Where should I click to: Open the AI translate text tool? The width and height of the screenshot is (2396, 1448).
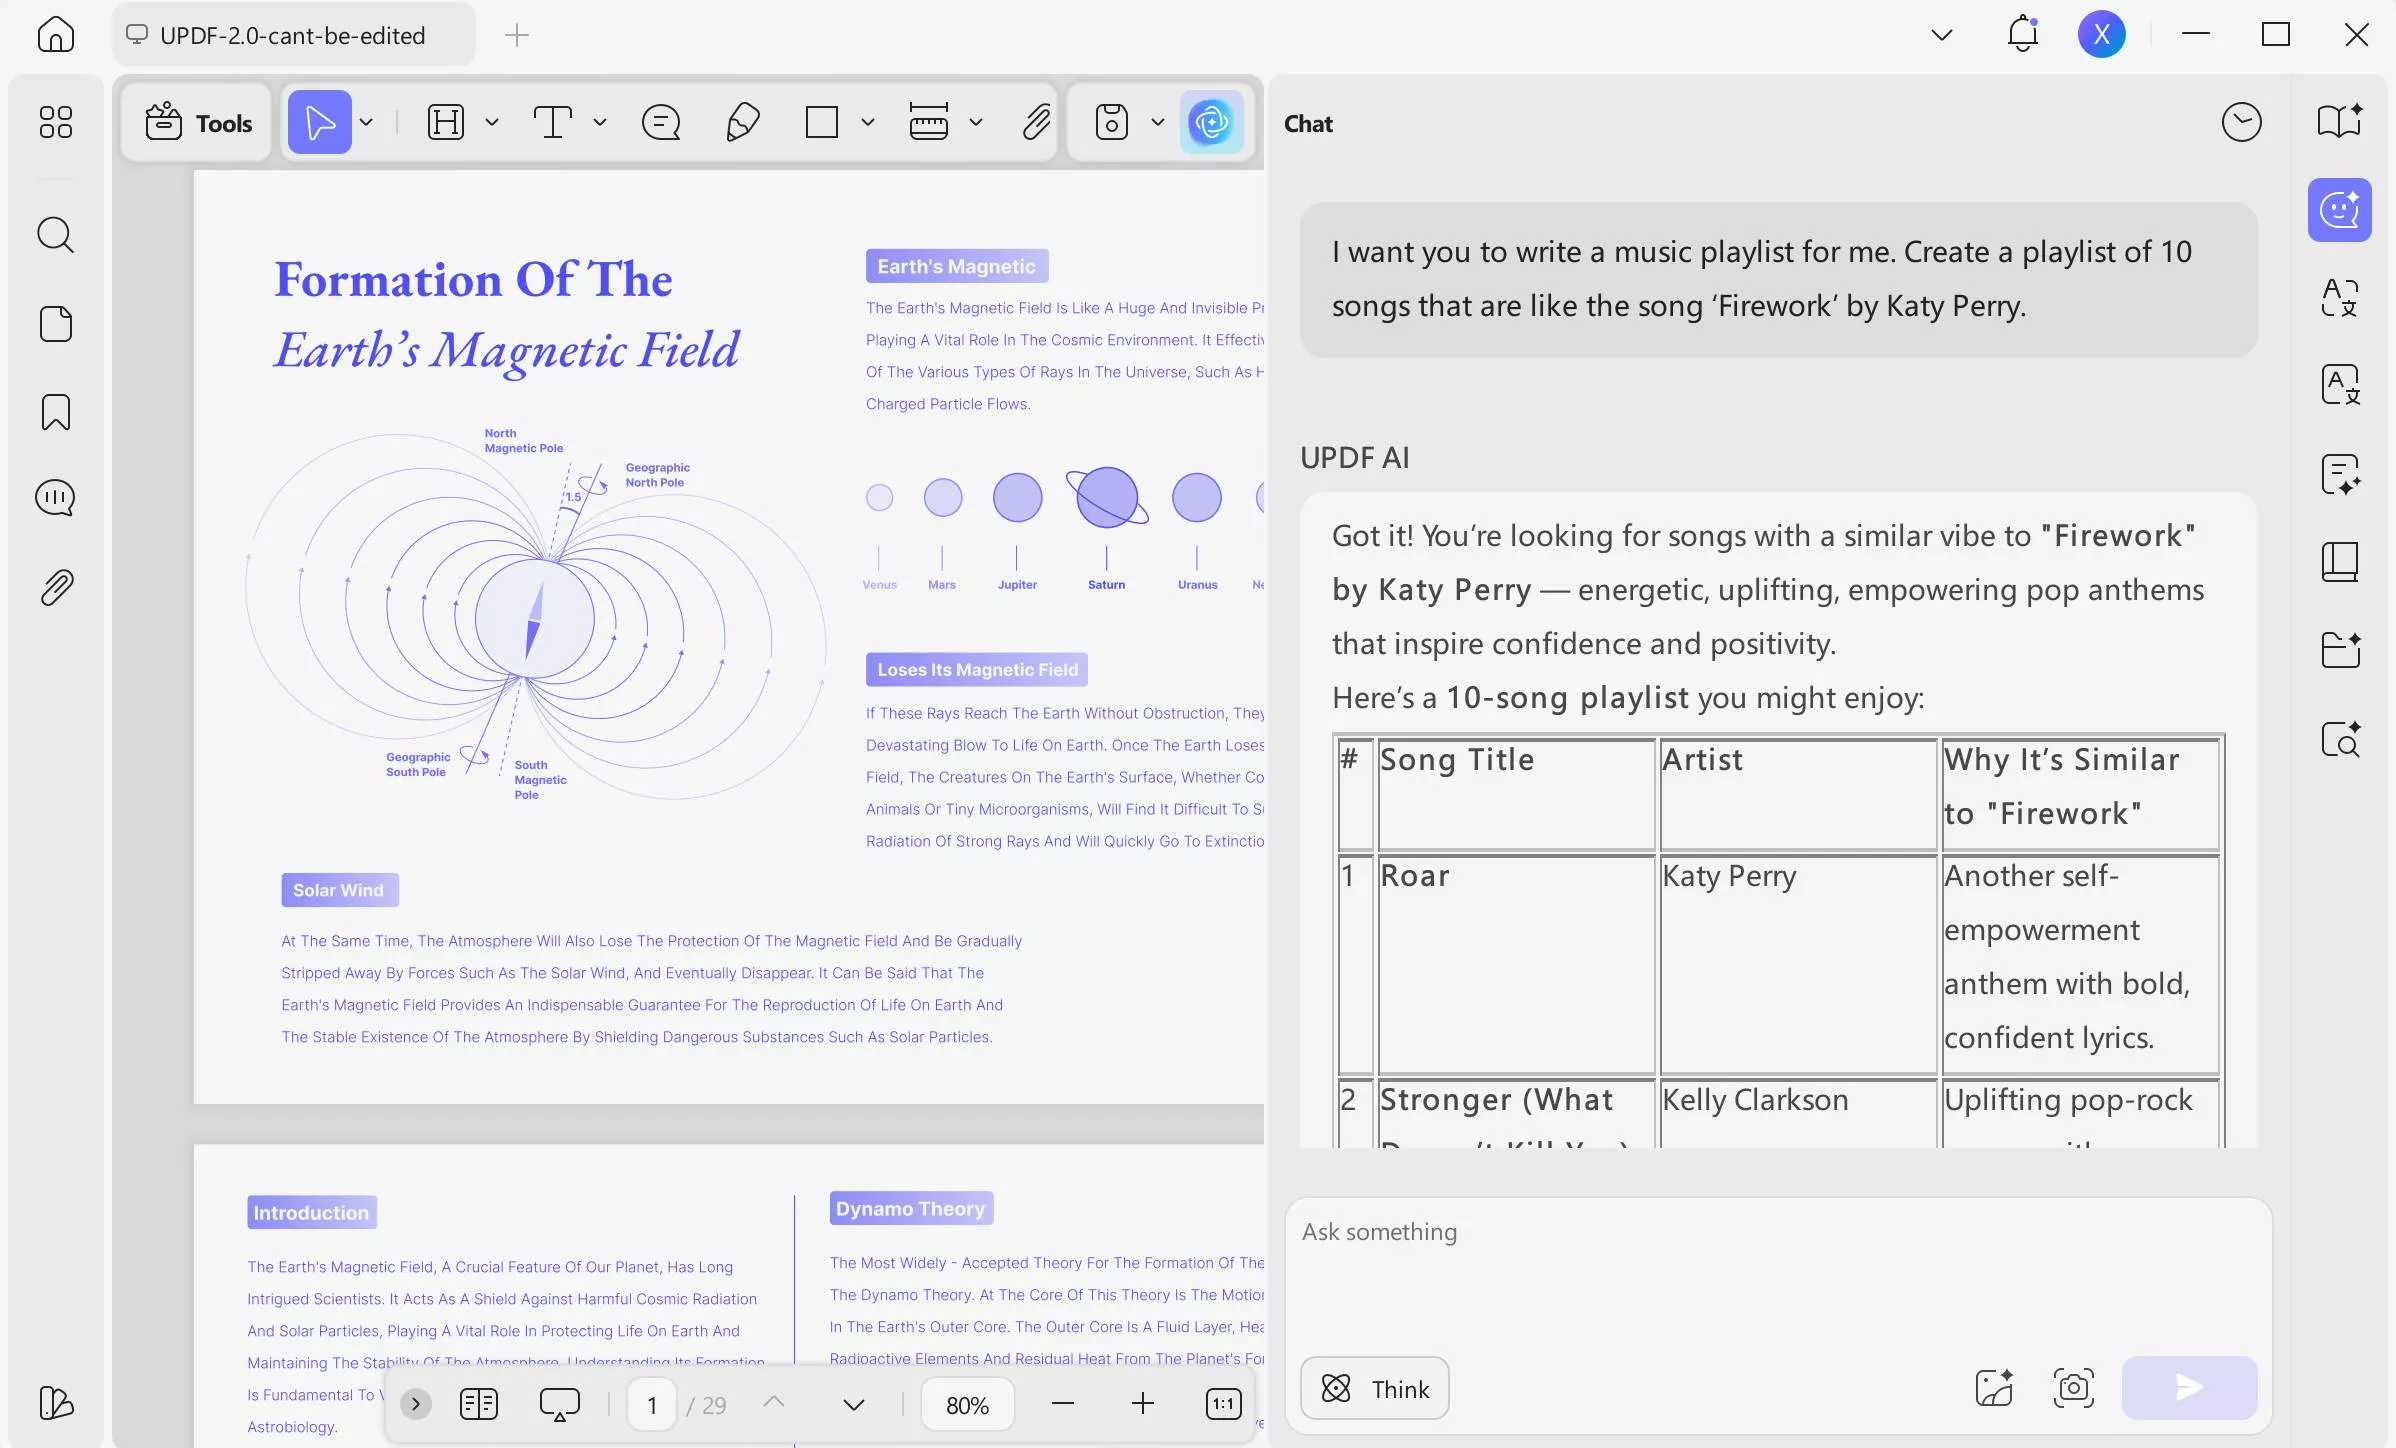[x=2340, y=298]
